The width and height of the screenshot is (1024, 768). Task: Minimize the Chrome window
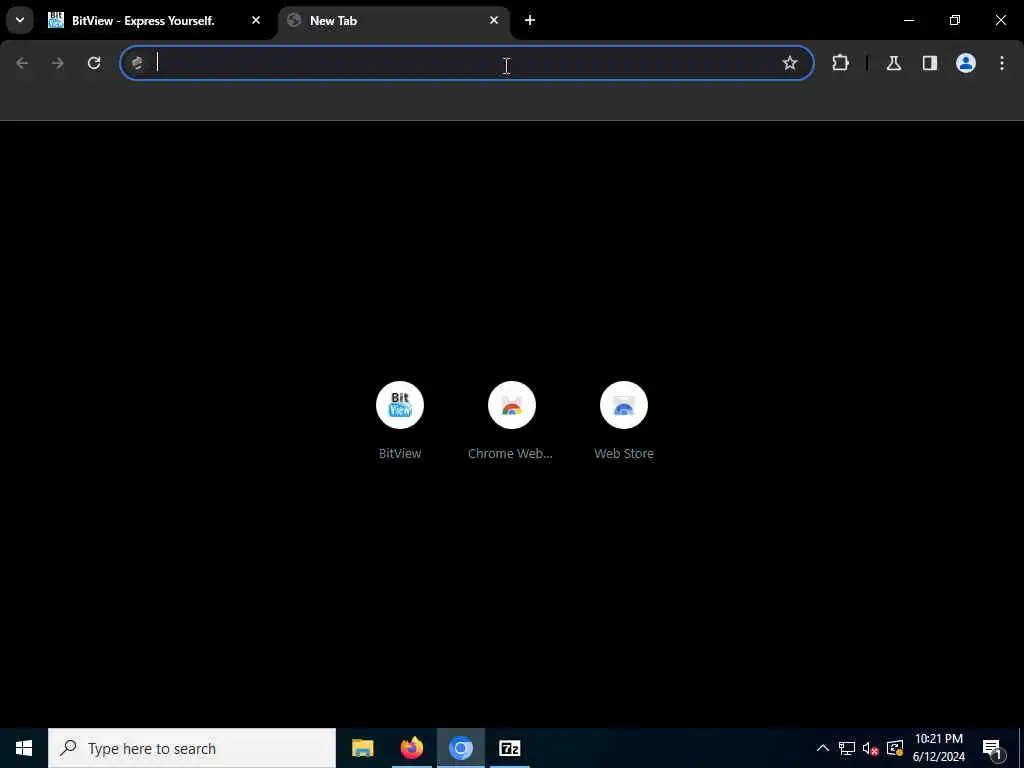point(908,20)
